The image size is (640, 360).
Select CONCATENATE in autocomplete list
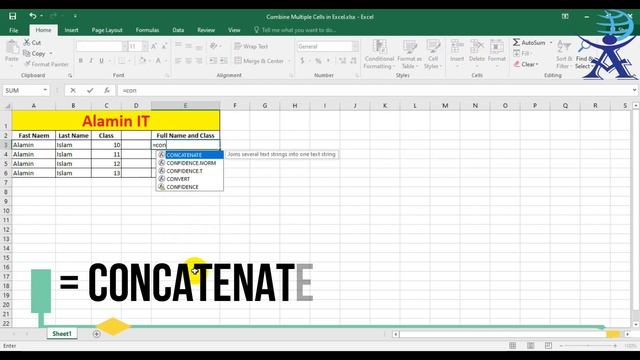[190, 155]
